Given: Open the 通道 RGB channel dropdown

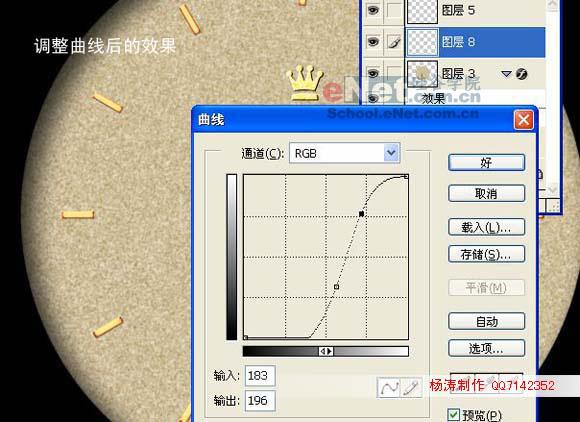Looking at the screenshot, I should [391, 153].
